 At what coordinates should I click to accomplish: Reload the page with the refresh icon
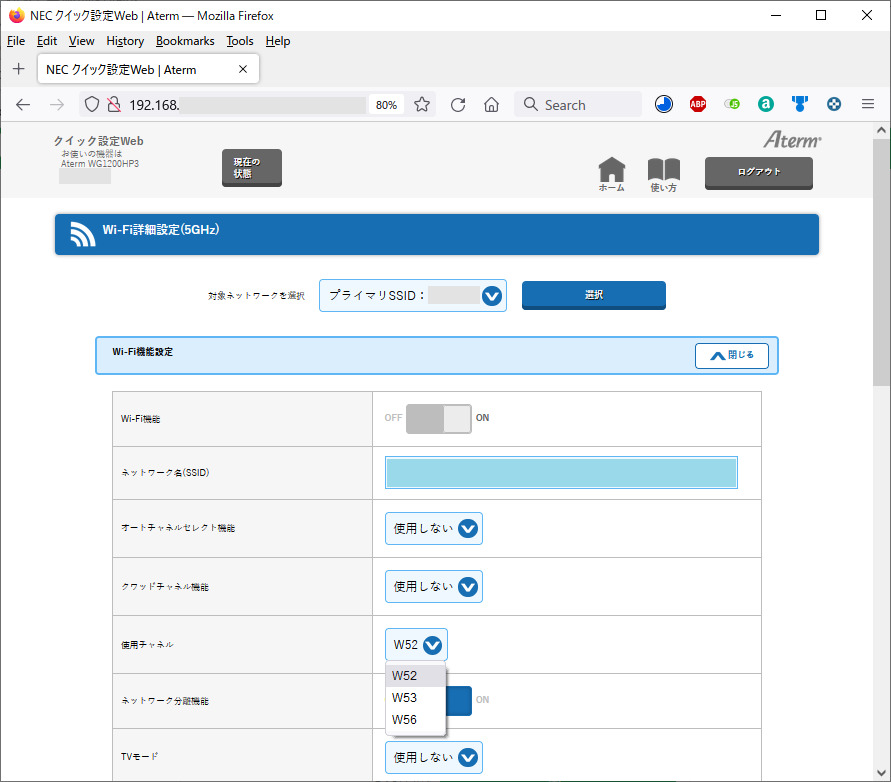[x=458, y=104]
